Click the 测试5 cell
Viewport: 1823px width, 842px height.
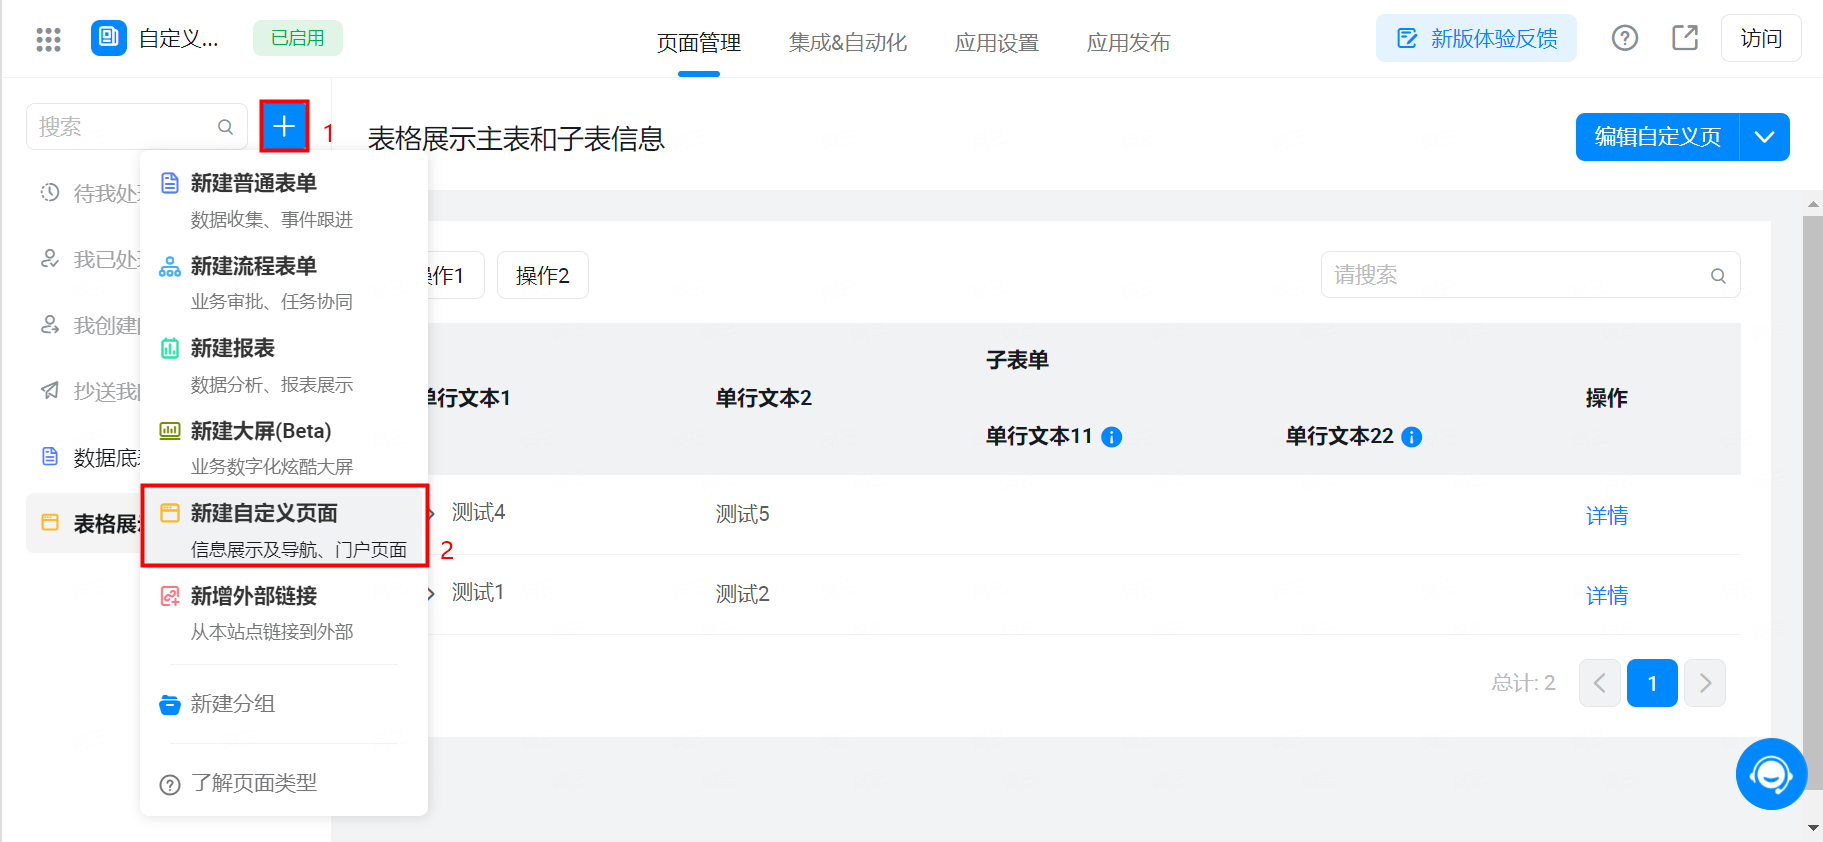click(x=743, y=514)
